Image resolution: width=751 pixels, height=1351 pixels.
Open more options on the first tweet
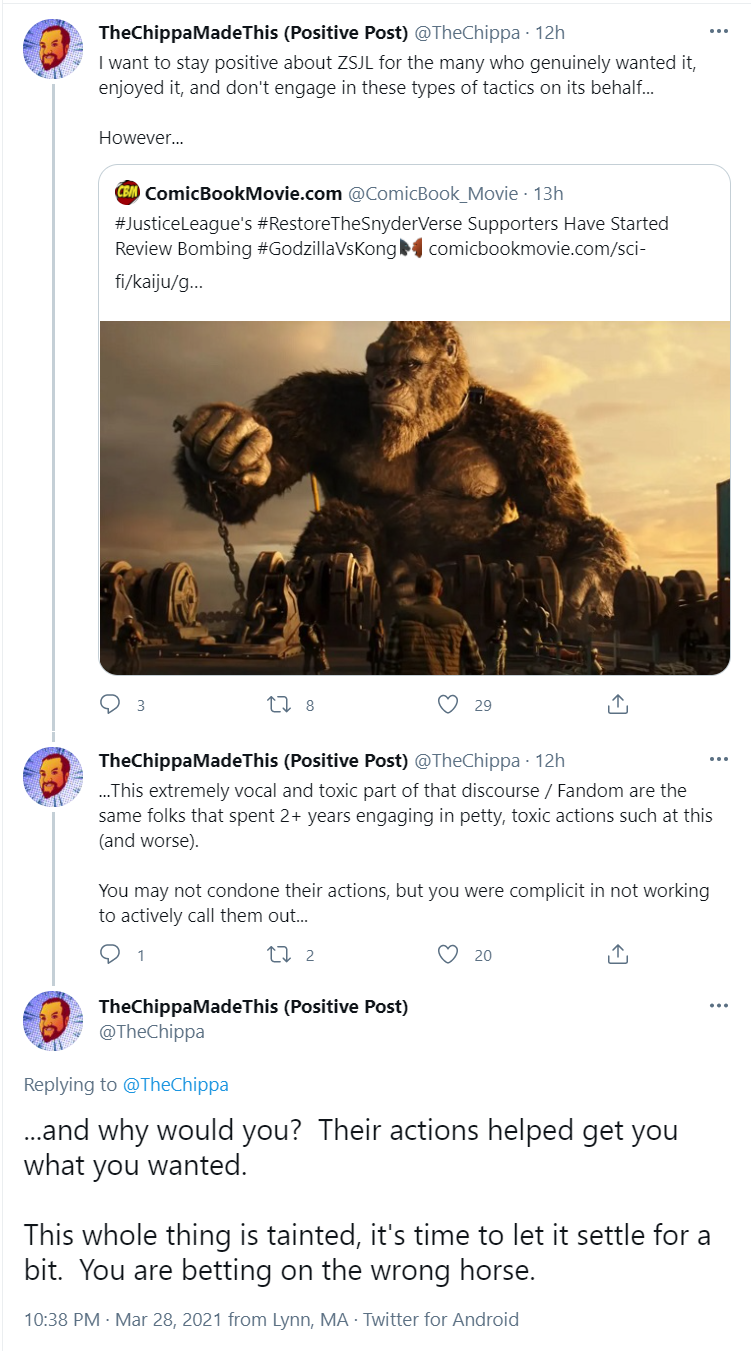tap(718, 31)
